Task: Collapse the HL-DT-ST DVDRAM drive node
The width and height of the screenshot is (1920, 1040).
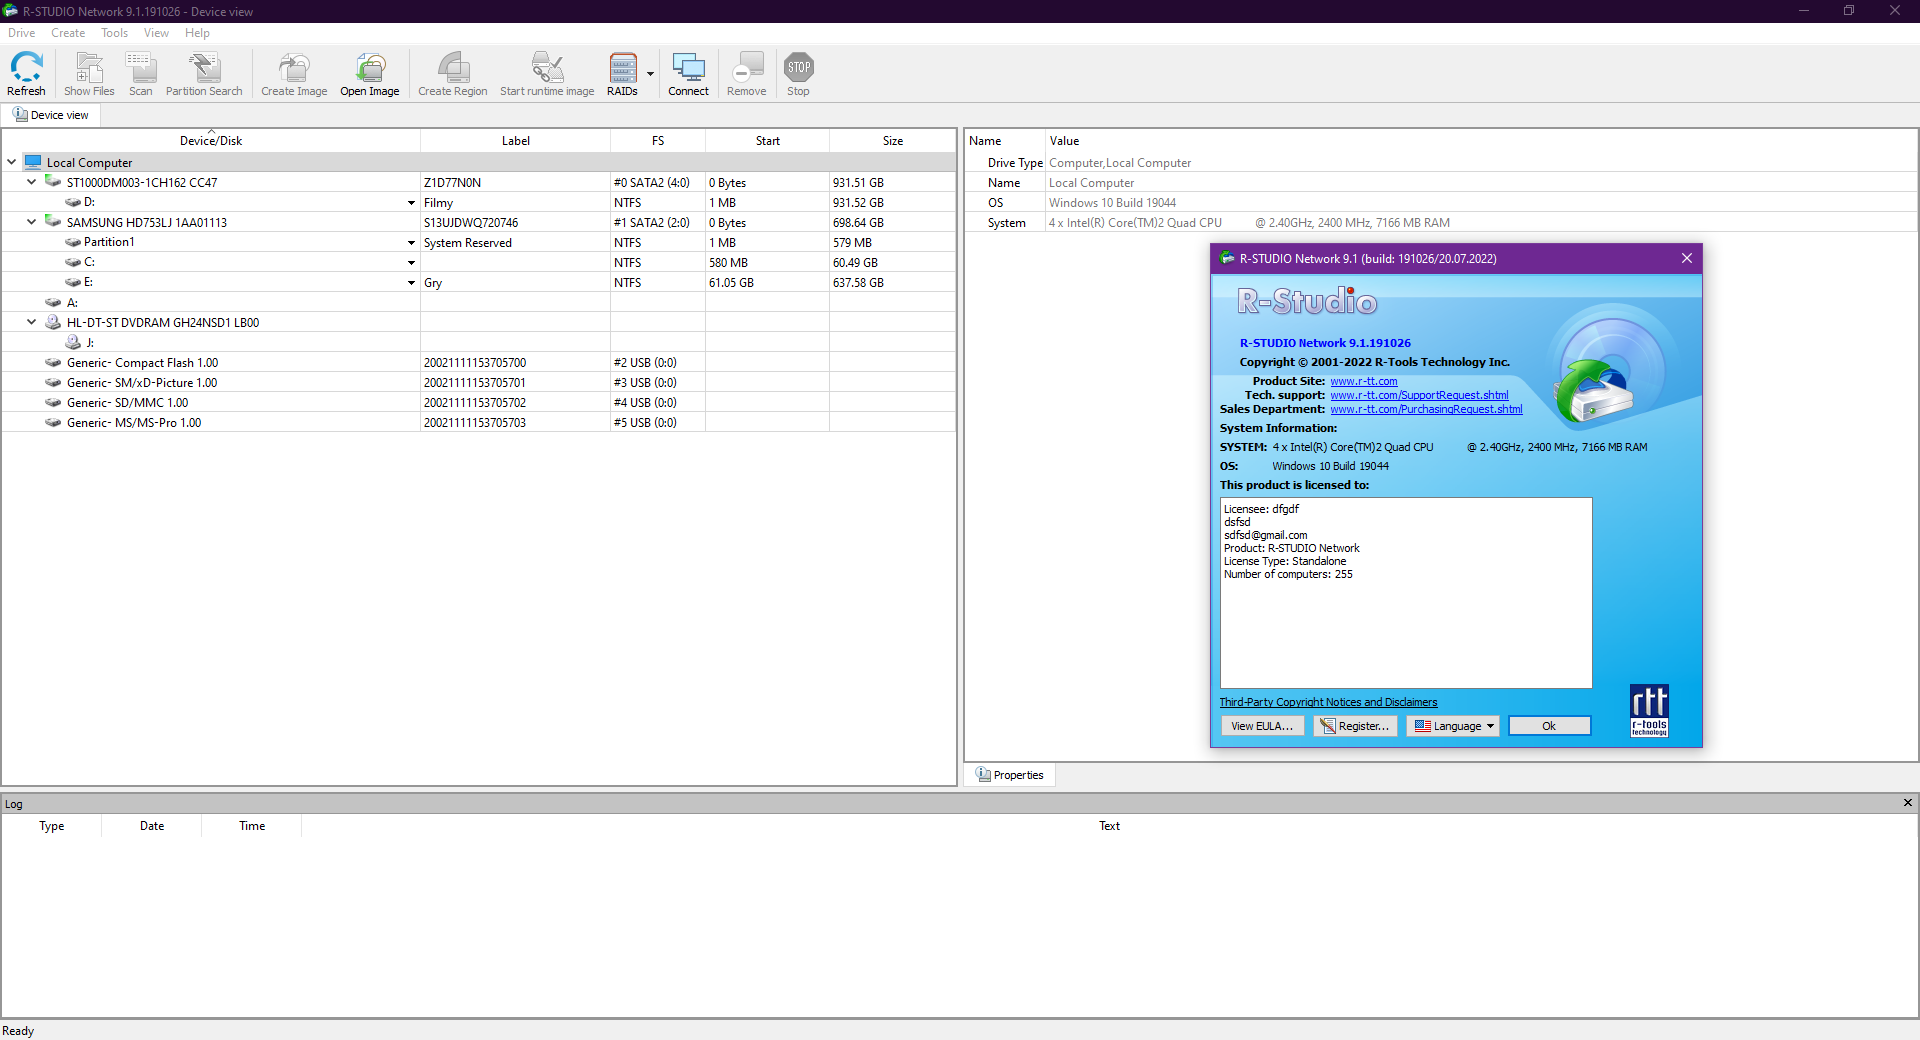Action: click(x=32, y=322)
